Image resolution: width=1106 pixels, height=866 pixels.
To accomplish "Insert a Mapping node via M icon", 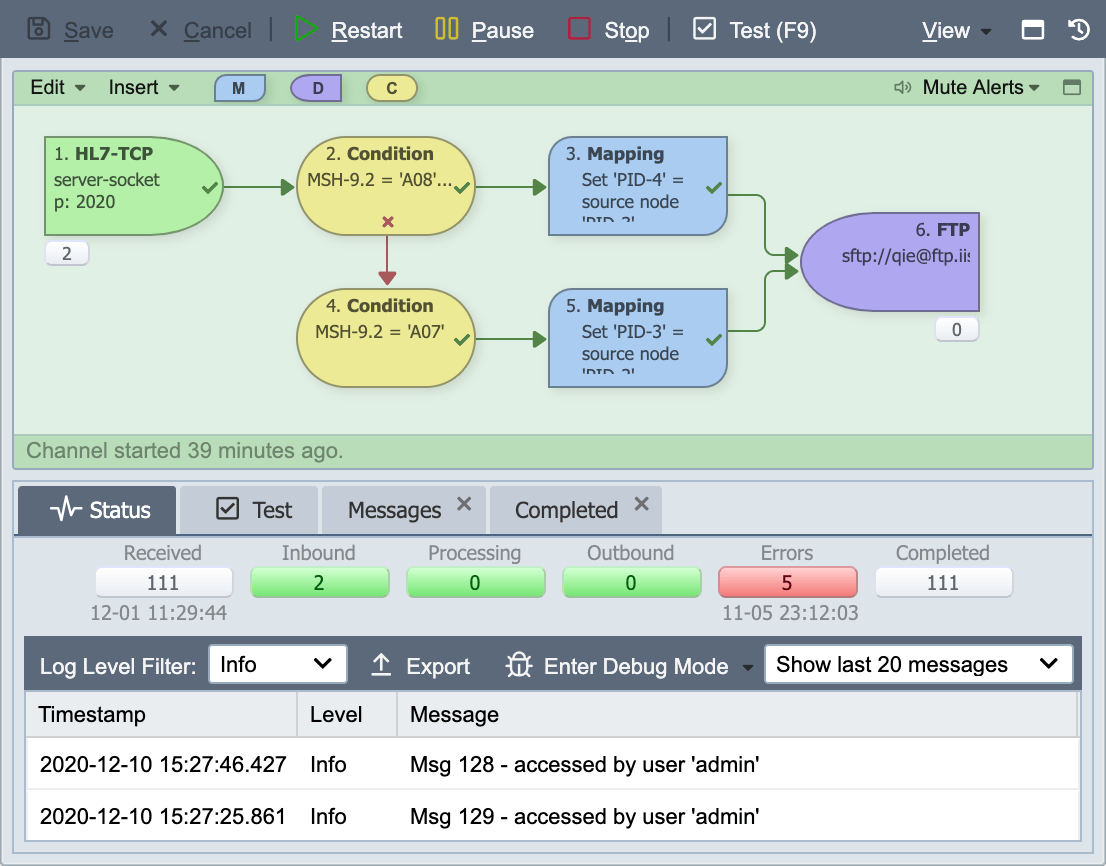I will [x=240, y=88].
